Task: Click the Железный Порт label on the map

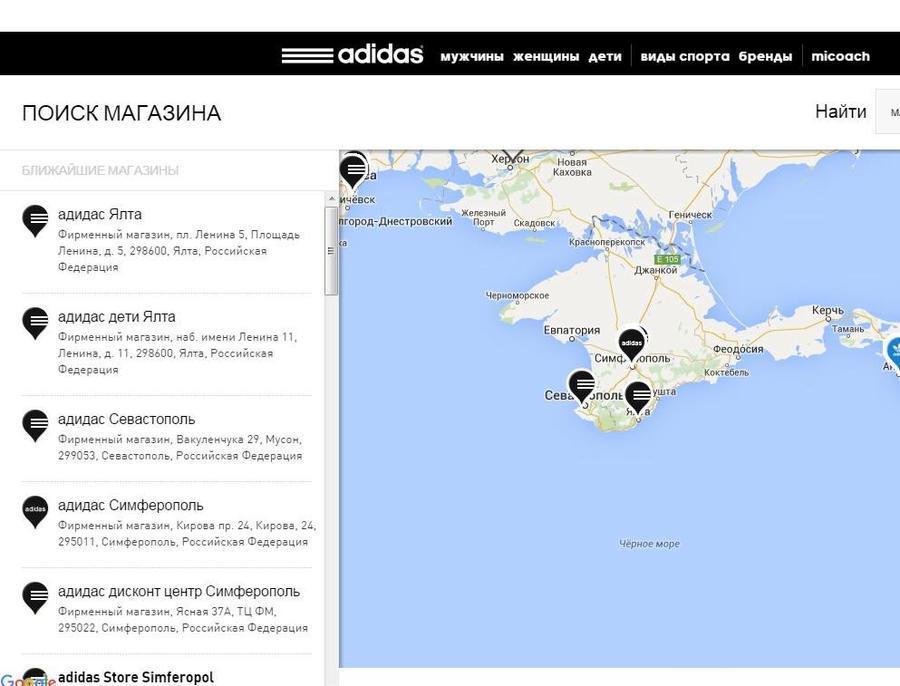Action: (483, 218)
